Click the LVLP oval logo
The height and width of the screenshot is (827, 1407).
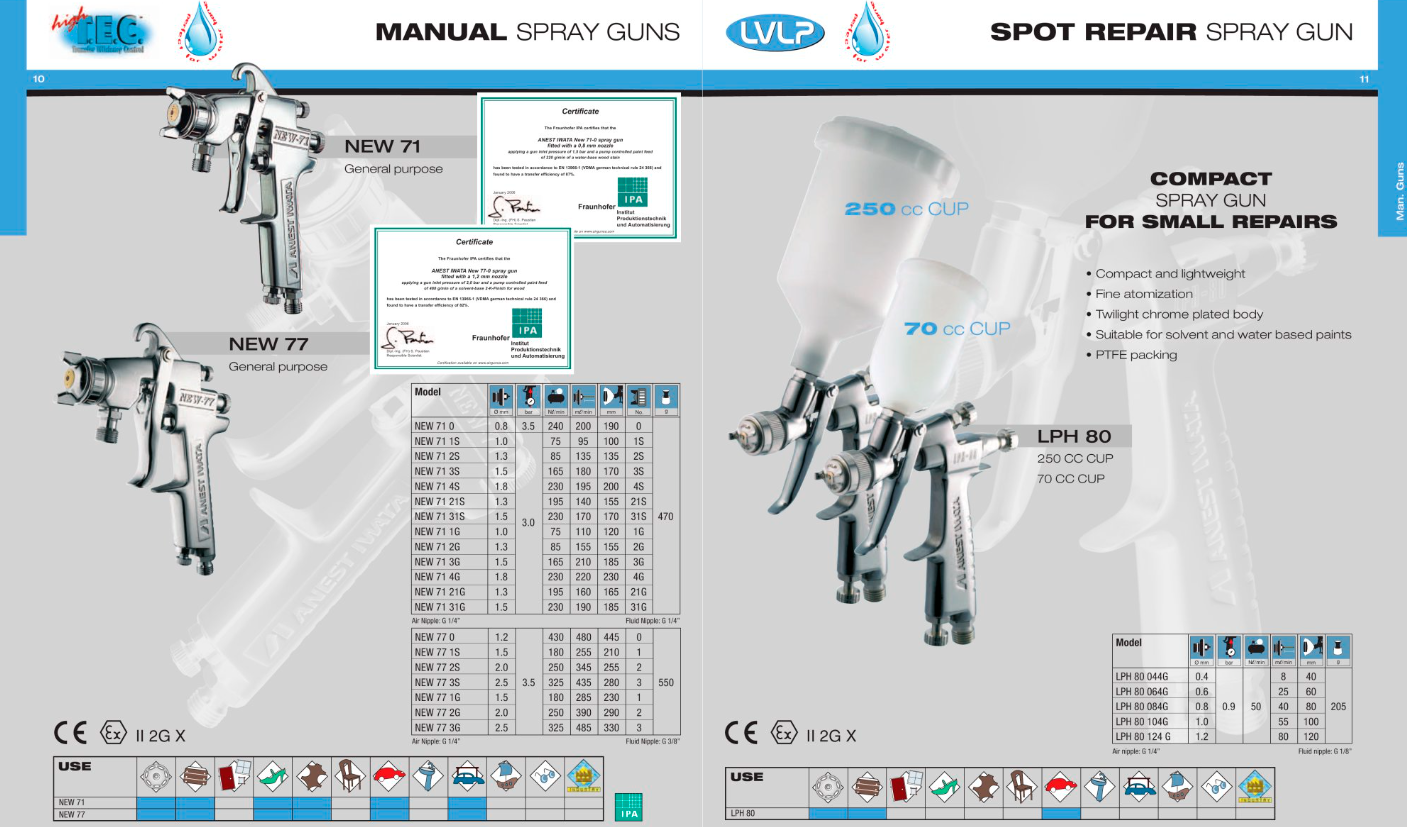tap(776, 34)
